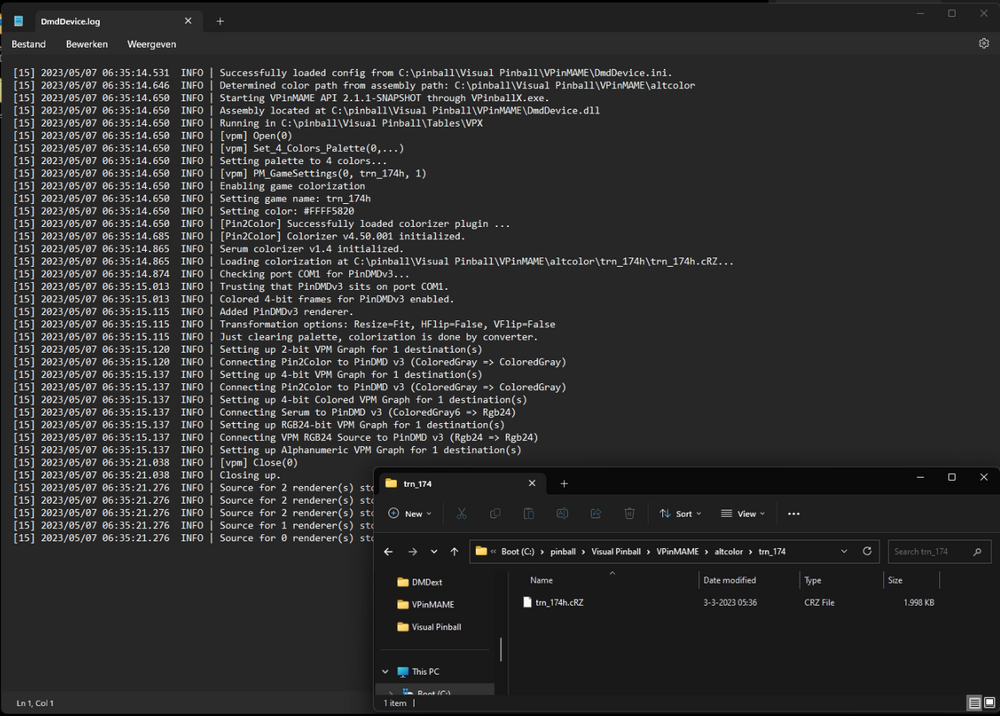Go forward in File Explorer
This screenshot has width=1000, height=716.
413,552
